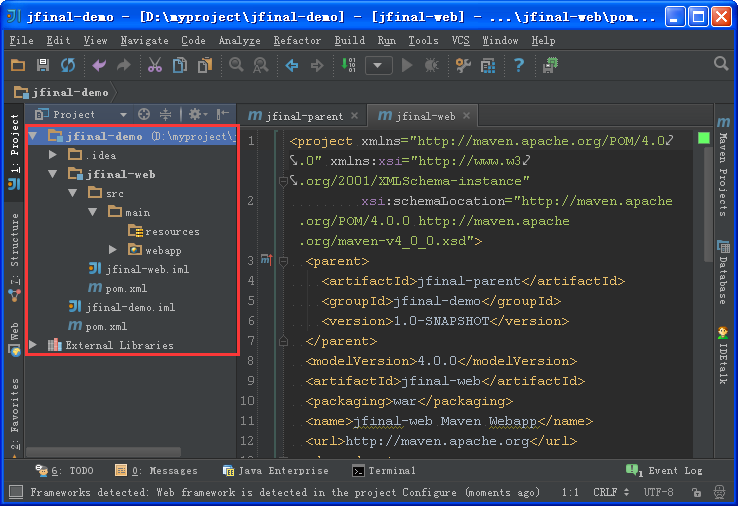Click the Make Project build icon
This screenshot has width=738, height=506.
click(x=348, y=65)
